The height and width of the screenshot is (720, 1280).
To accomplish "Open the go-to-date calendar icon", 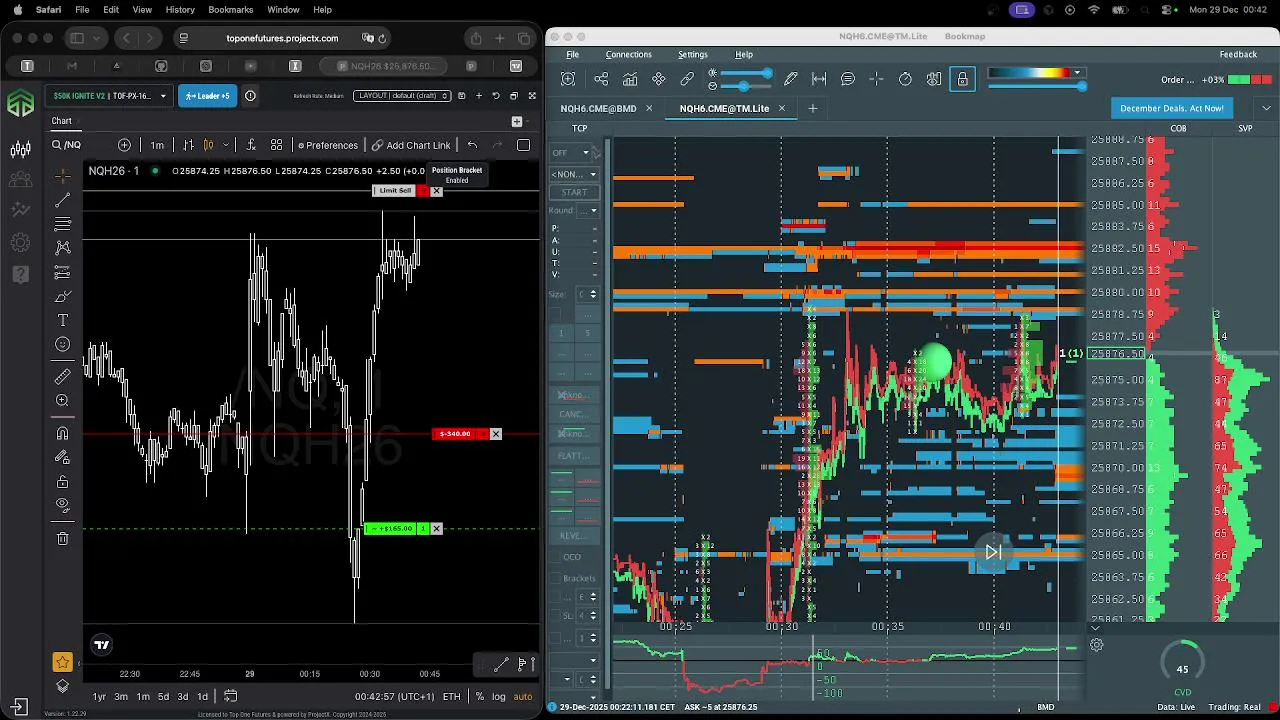I will pyautogui.click(x=230, y=696).
